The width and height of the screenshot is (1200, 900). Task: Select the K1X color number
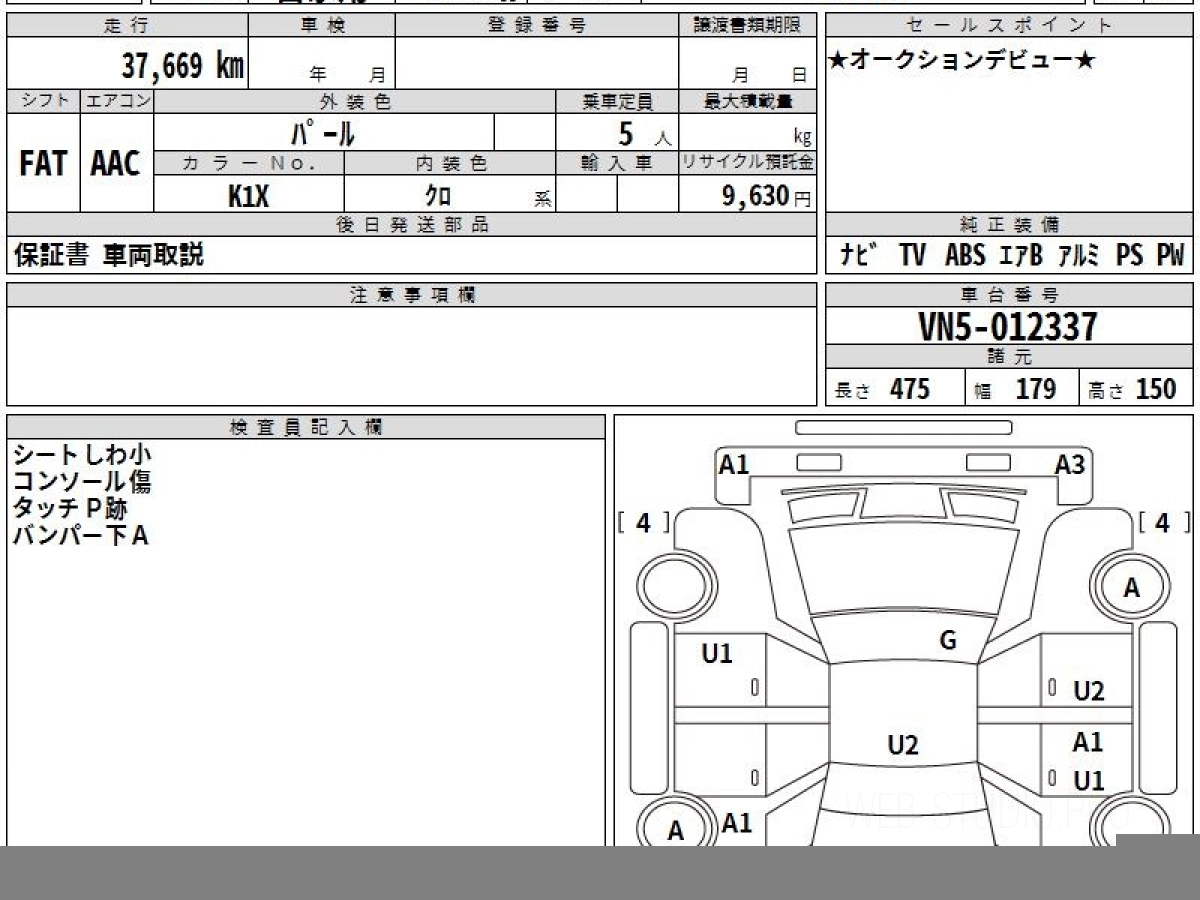click(x=248, y=197)
